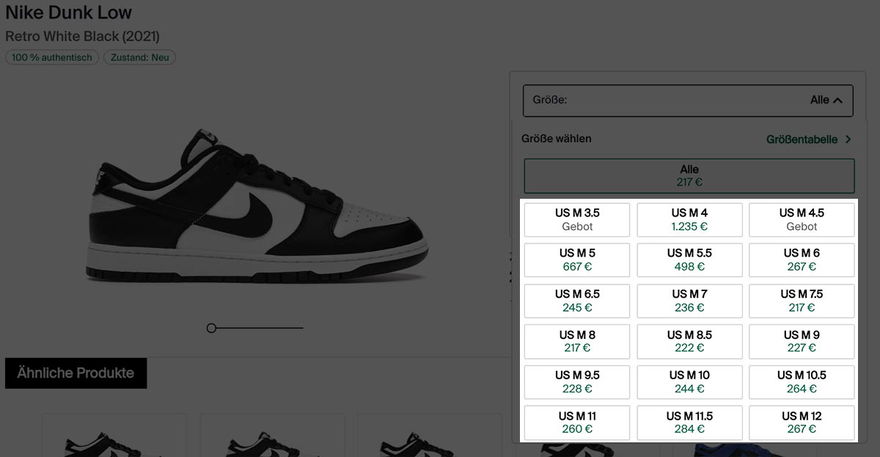The height and width of the screenshot is (457, 880).
Task: Choose size US M 5 at 667 €
Action: pos(577,260)
